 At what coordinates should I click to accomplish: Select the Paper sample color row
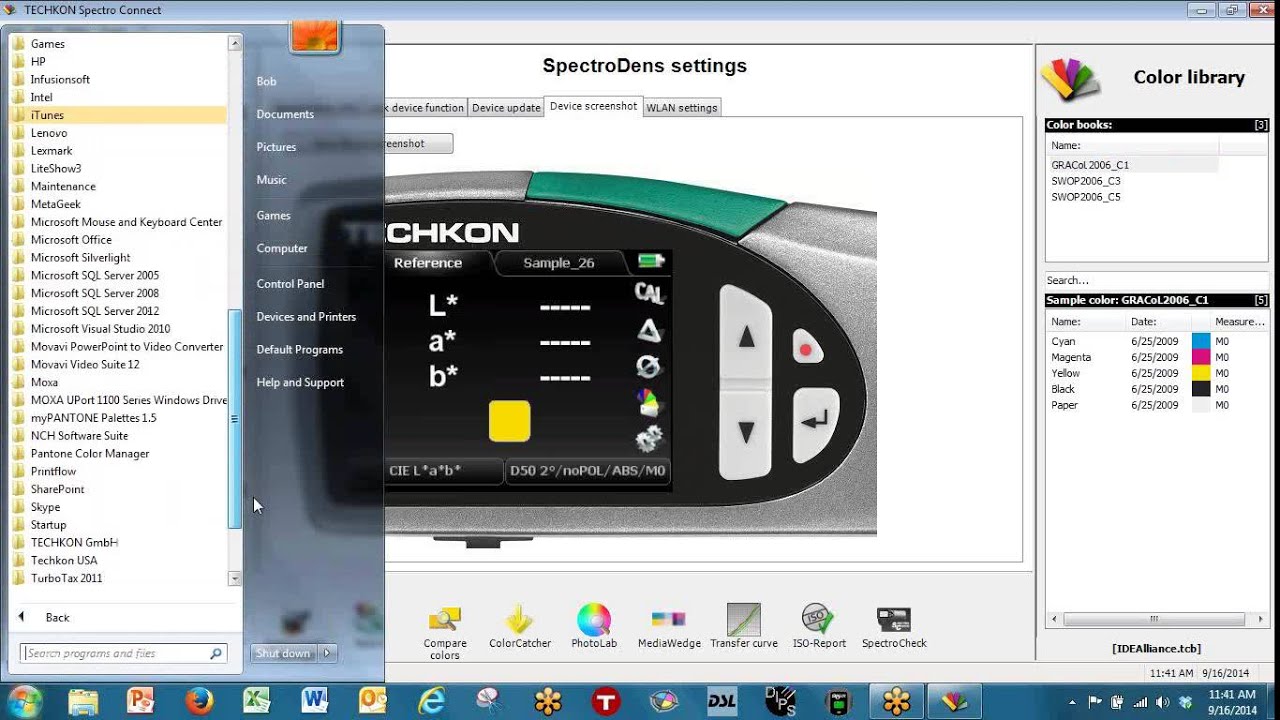coord(1157,405)
